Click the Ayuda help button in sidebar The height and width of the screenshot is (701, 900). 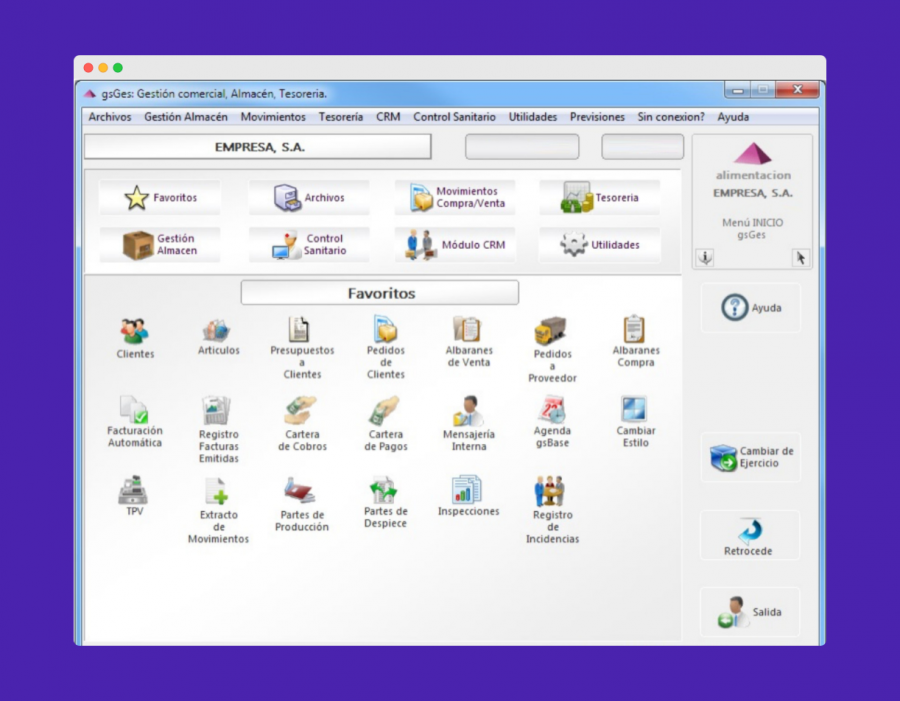pos(751,308)
